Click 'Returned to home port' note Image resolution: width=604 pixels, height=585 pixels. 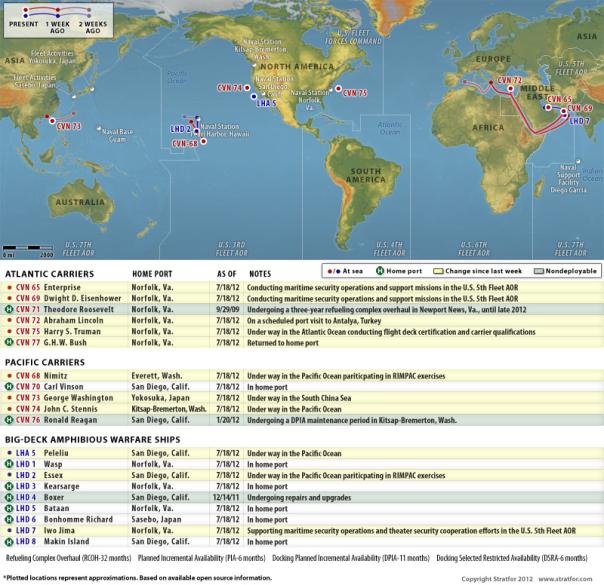[x=283, y=343]
